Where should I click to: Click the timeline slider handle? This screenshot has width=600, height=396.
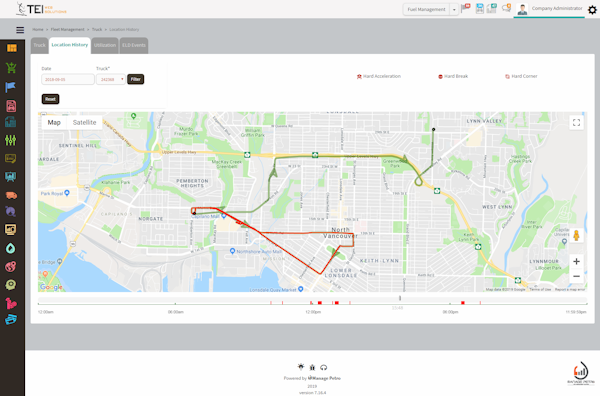400,298
